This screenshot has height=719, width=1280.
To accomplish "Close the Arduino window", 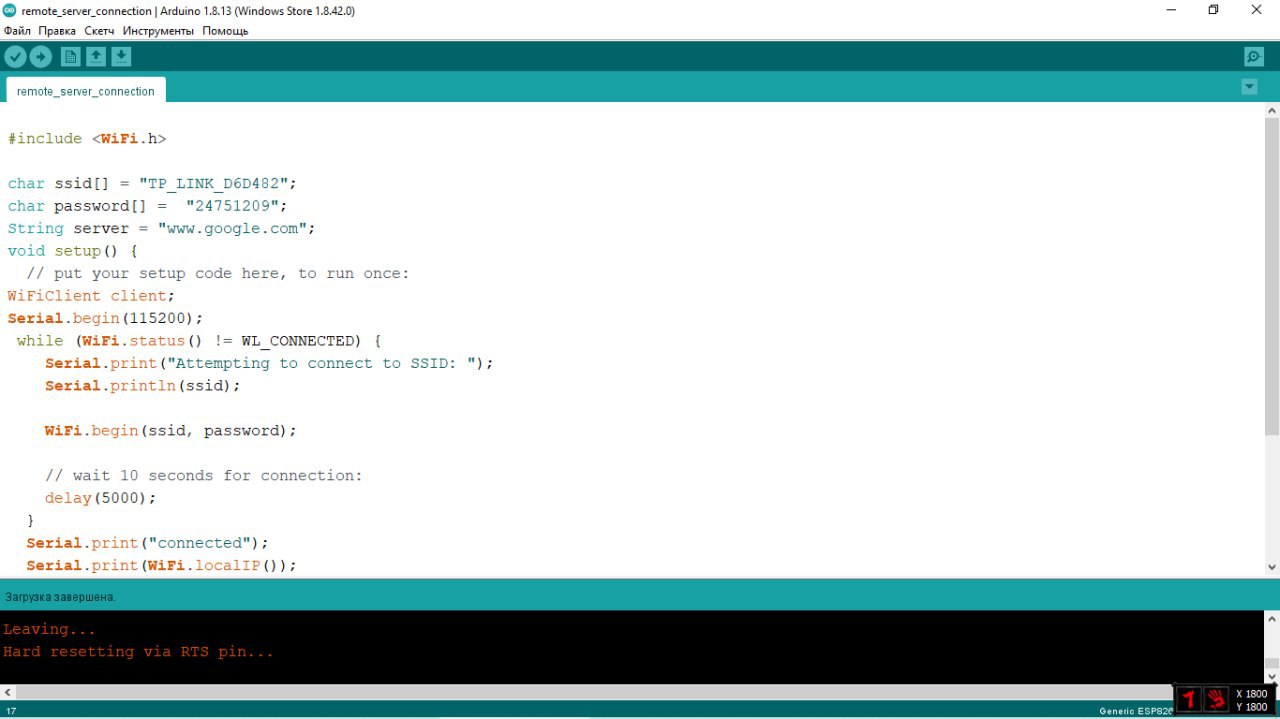I will click(x=1257, y=10).
